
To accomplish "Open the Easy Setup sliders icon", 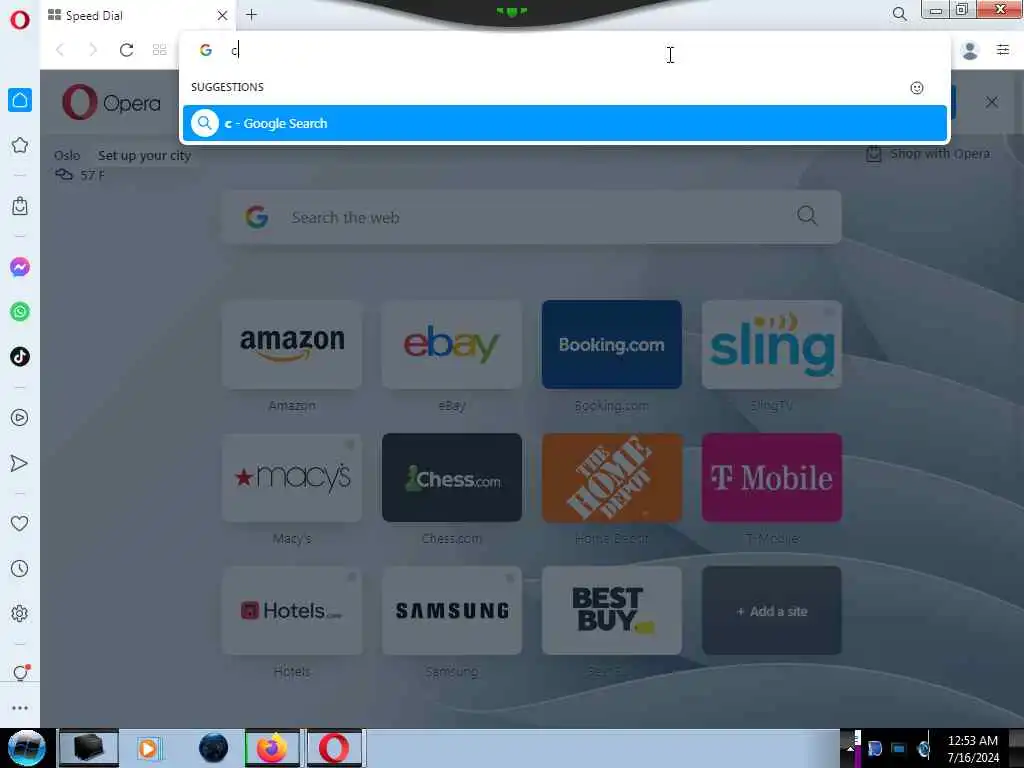I will 1003,50.
